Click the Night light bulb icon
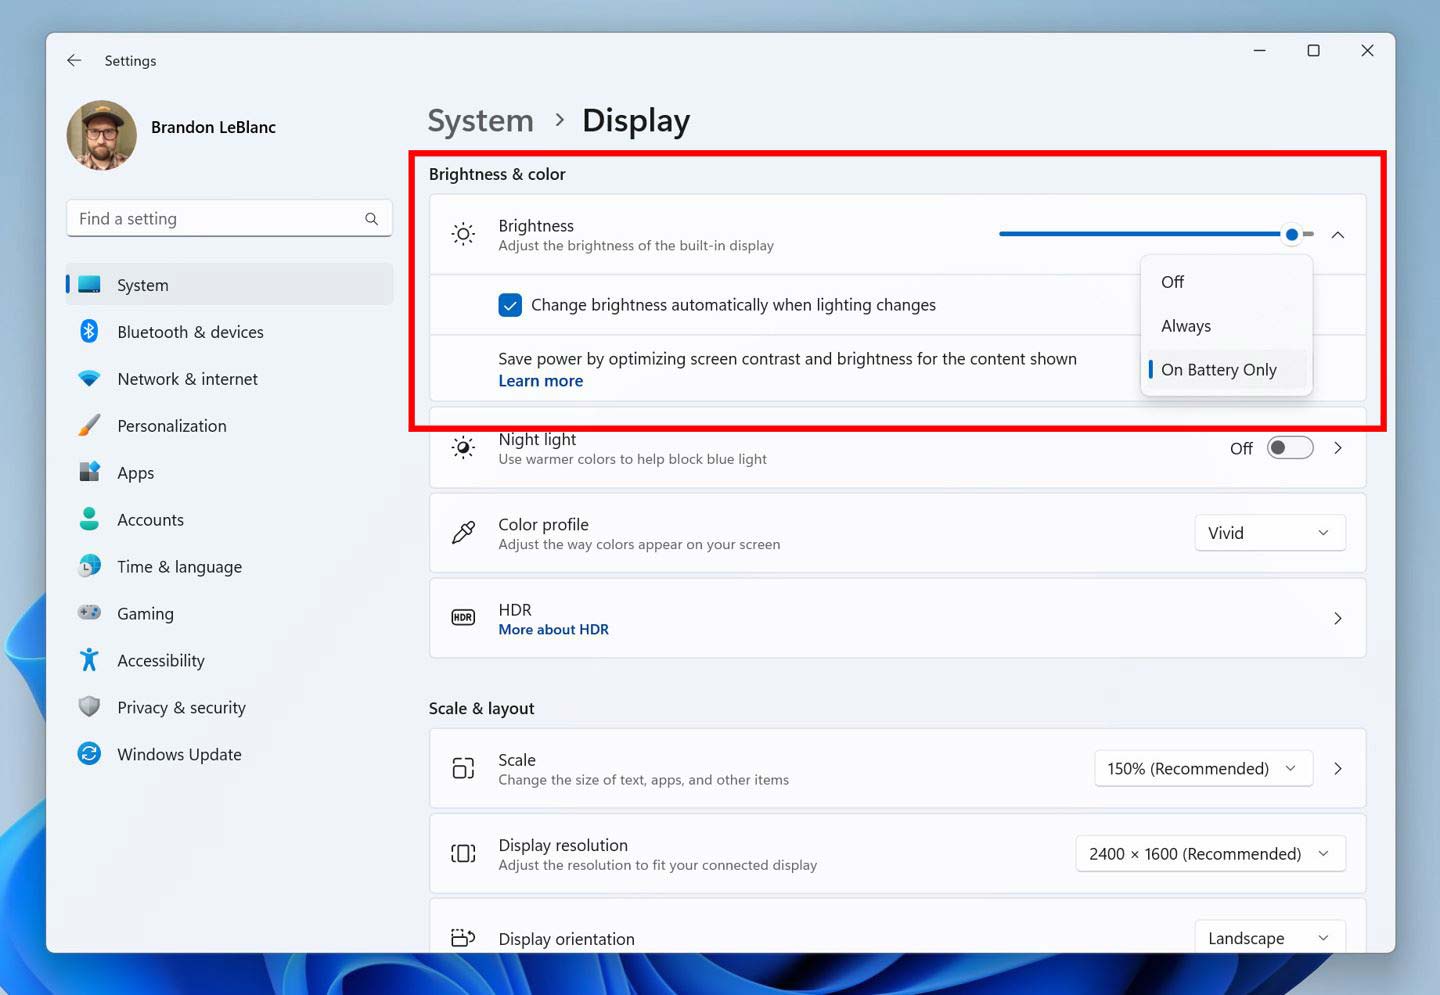1440x995 pixels. tap(462, 447)
